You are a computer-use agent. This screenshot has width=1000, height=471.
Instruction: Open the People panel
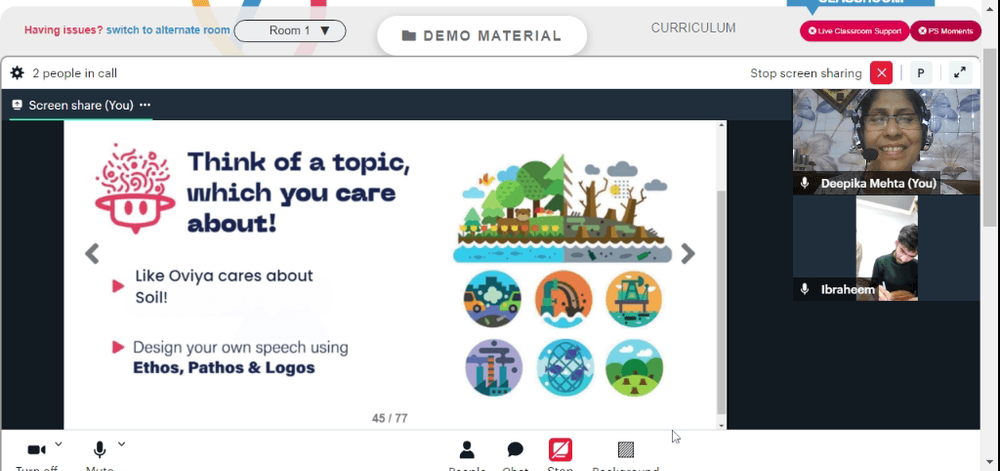(467, 451)
